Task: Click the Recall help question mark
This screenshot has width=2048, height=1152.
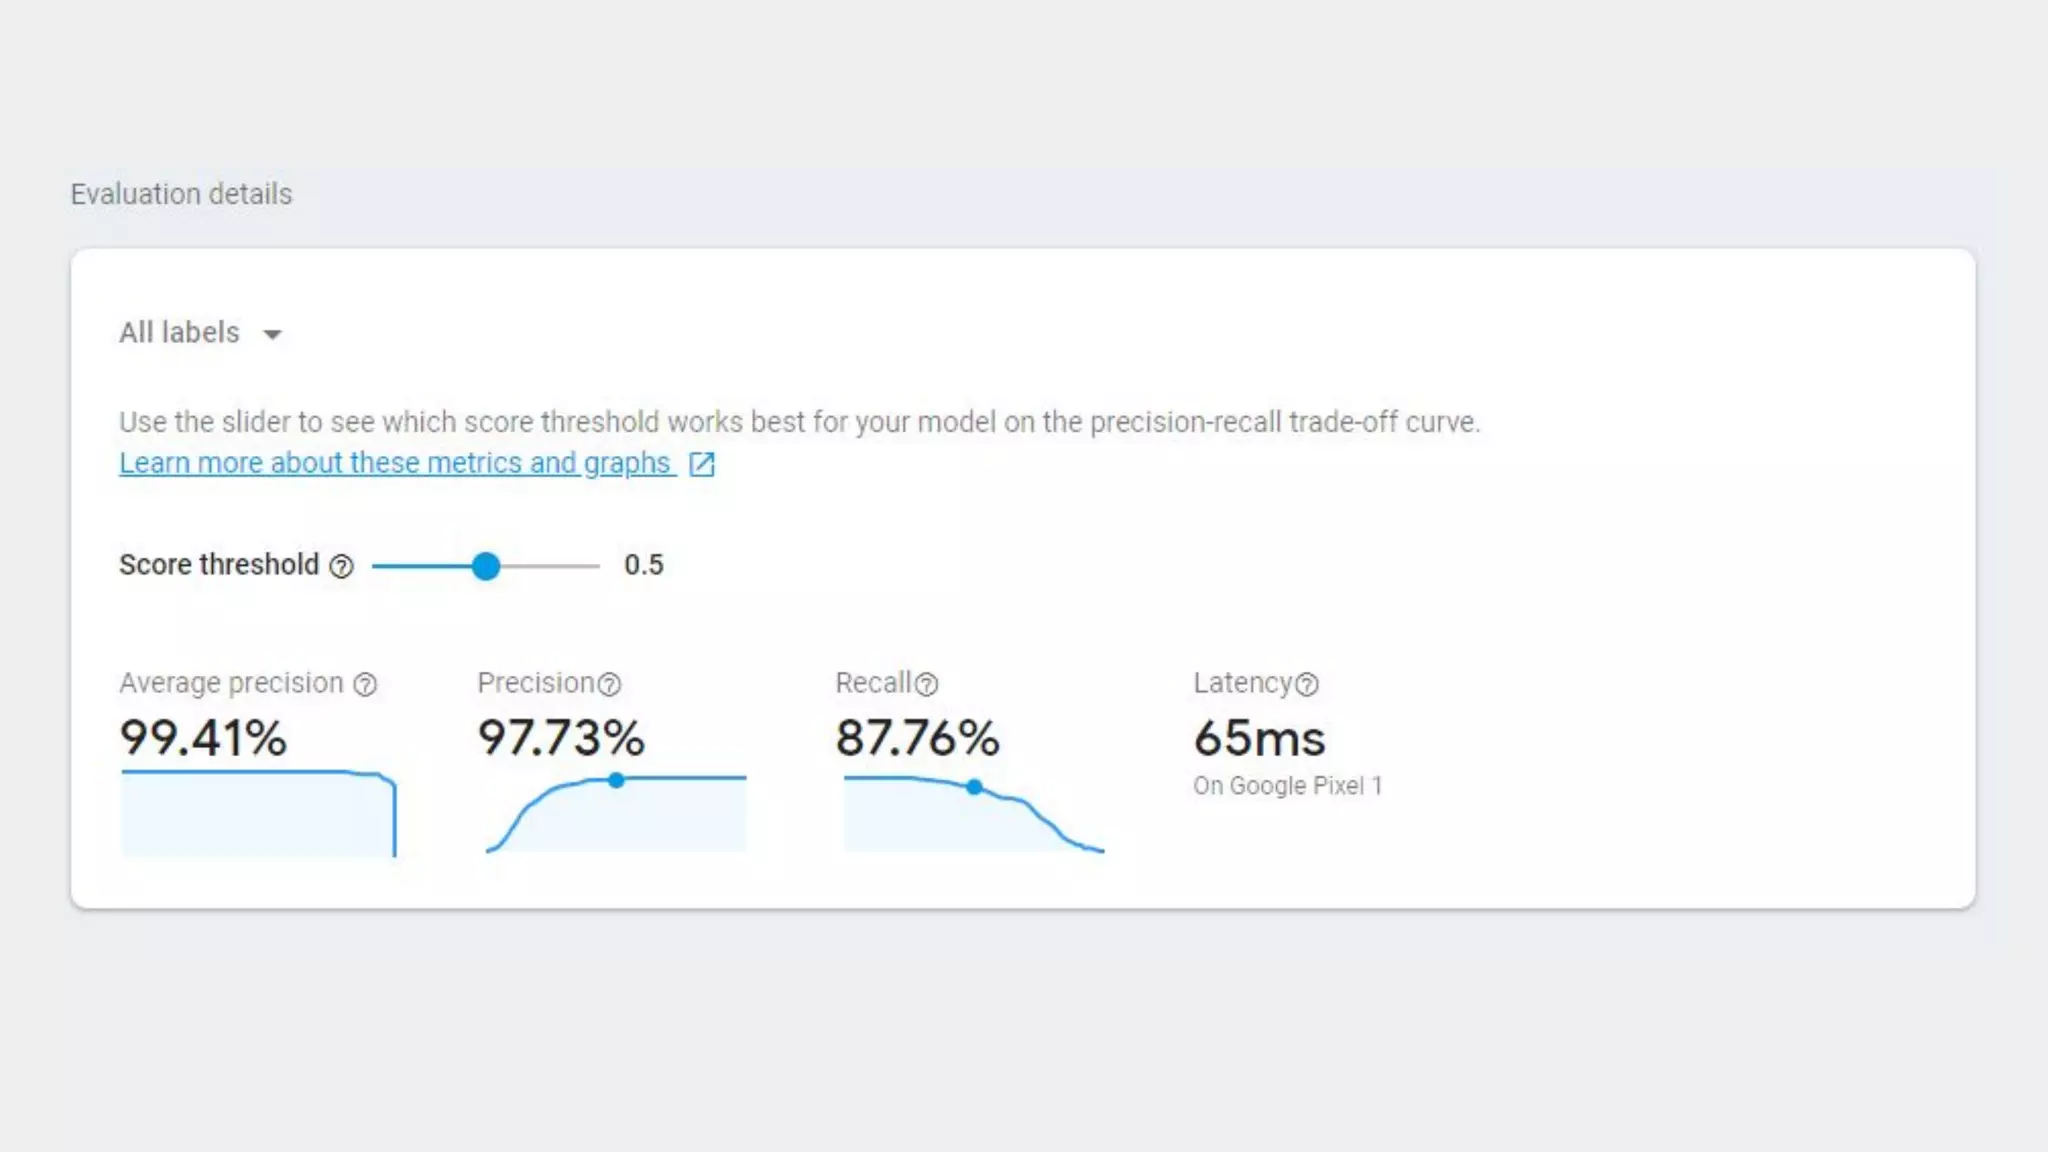Action: click(927, 685)
